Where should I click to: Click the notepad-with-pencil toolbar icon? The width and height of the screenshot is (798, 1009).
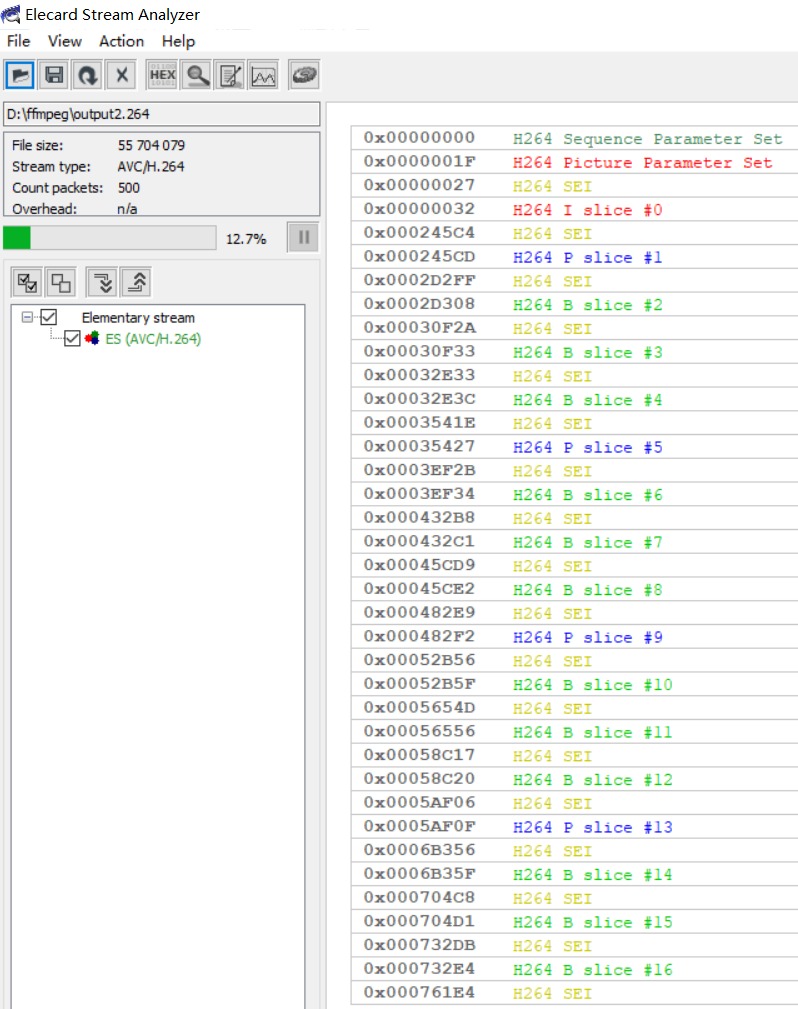pos(230,75)
